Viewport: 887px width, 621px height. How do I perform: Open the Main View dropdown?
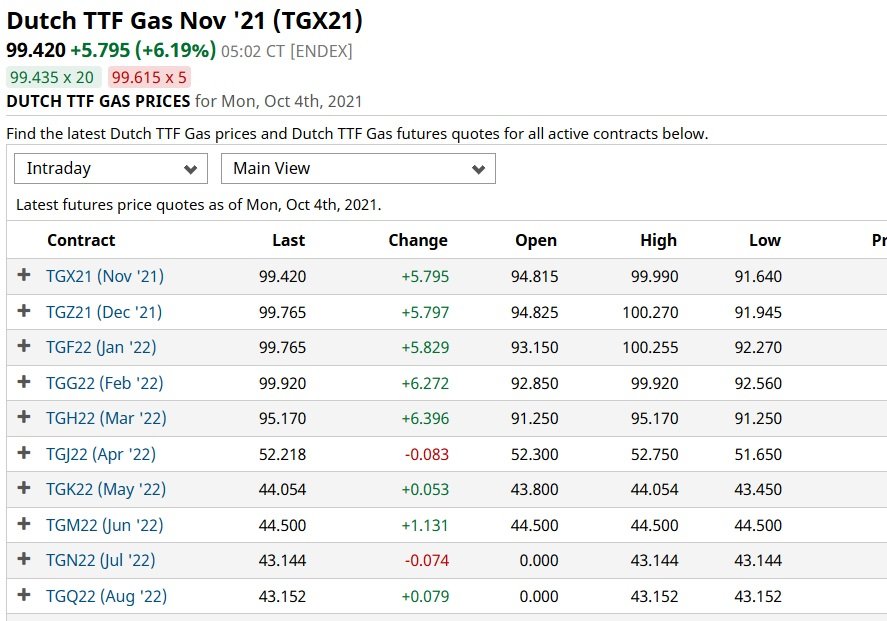(358, 169)
